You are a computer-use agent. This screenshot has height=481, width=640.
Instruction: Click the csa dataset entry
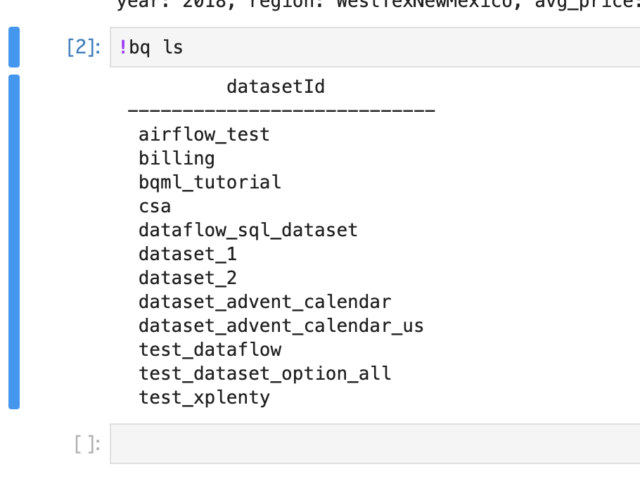[x=155, y=206]
